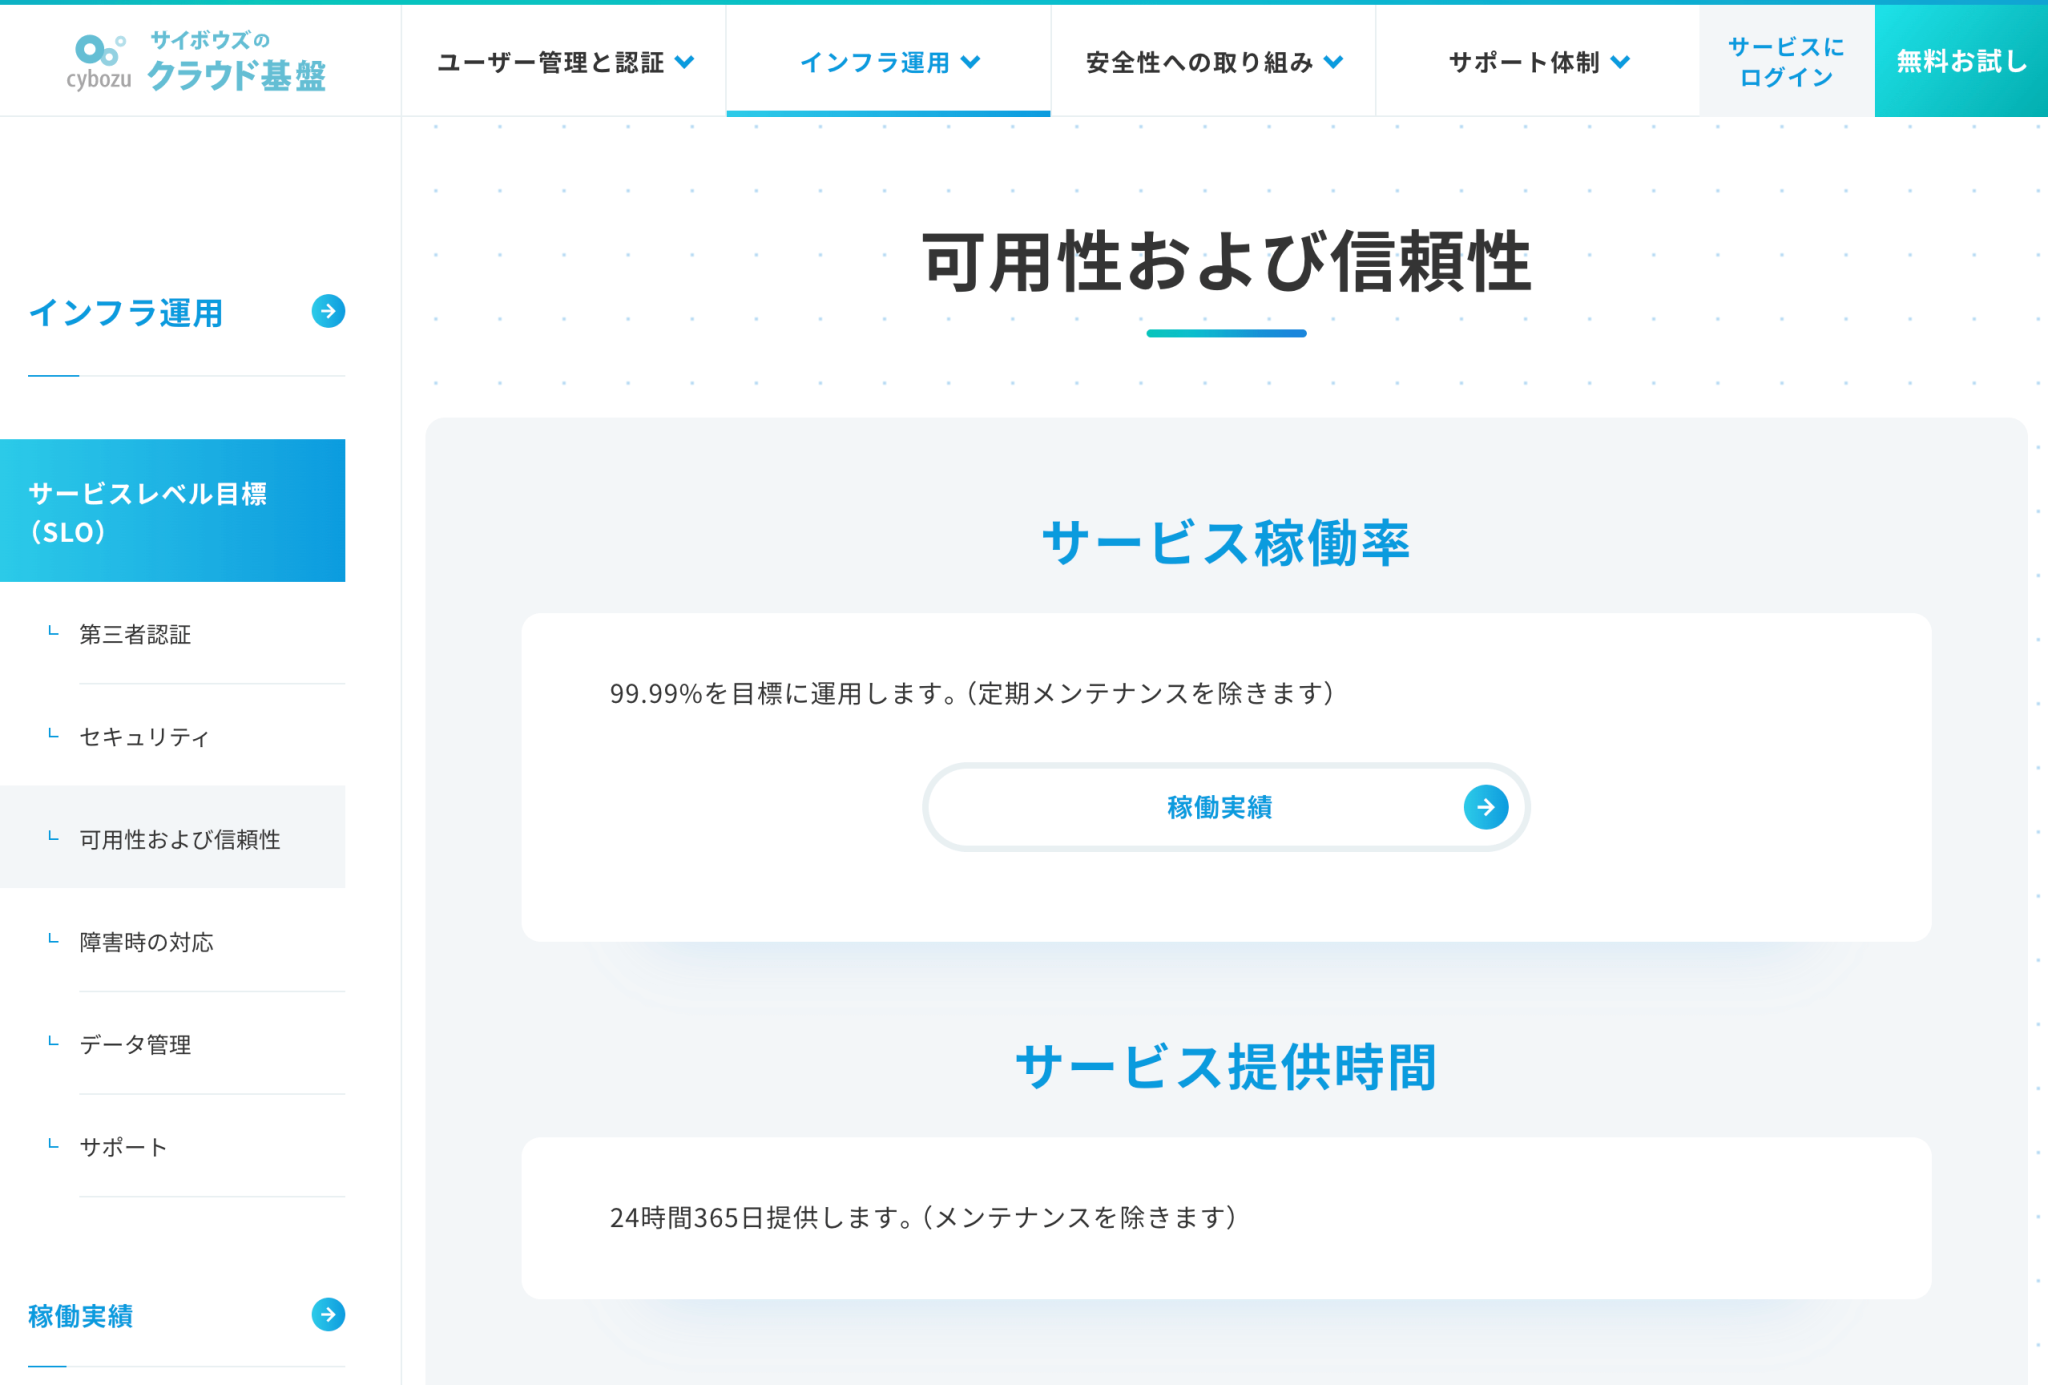Click the chevron icon on インフラ運用 nav tab
This screenshot has width=2048, height=1385.
point(969,62)
